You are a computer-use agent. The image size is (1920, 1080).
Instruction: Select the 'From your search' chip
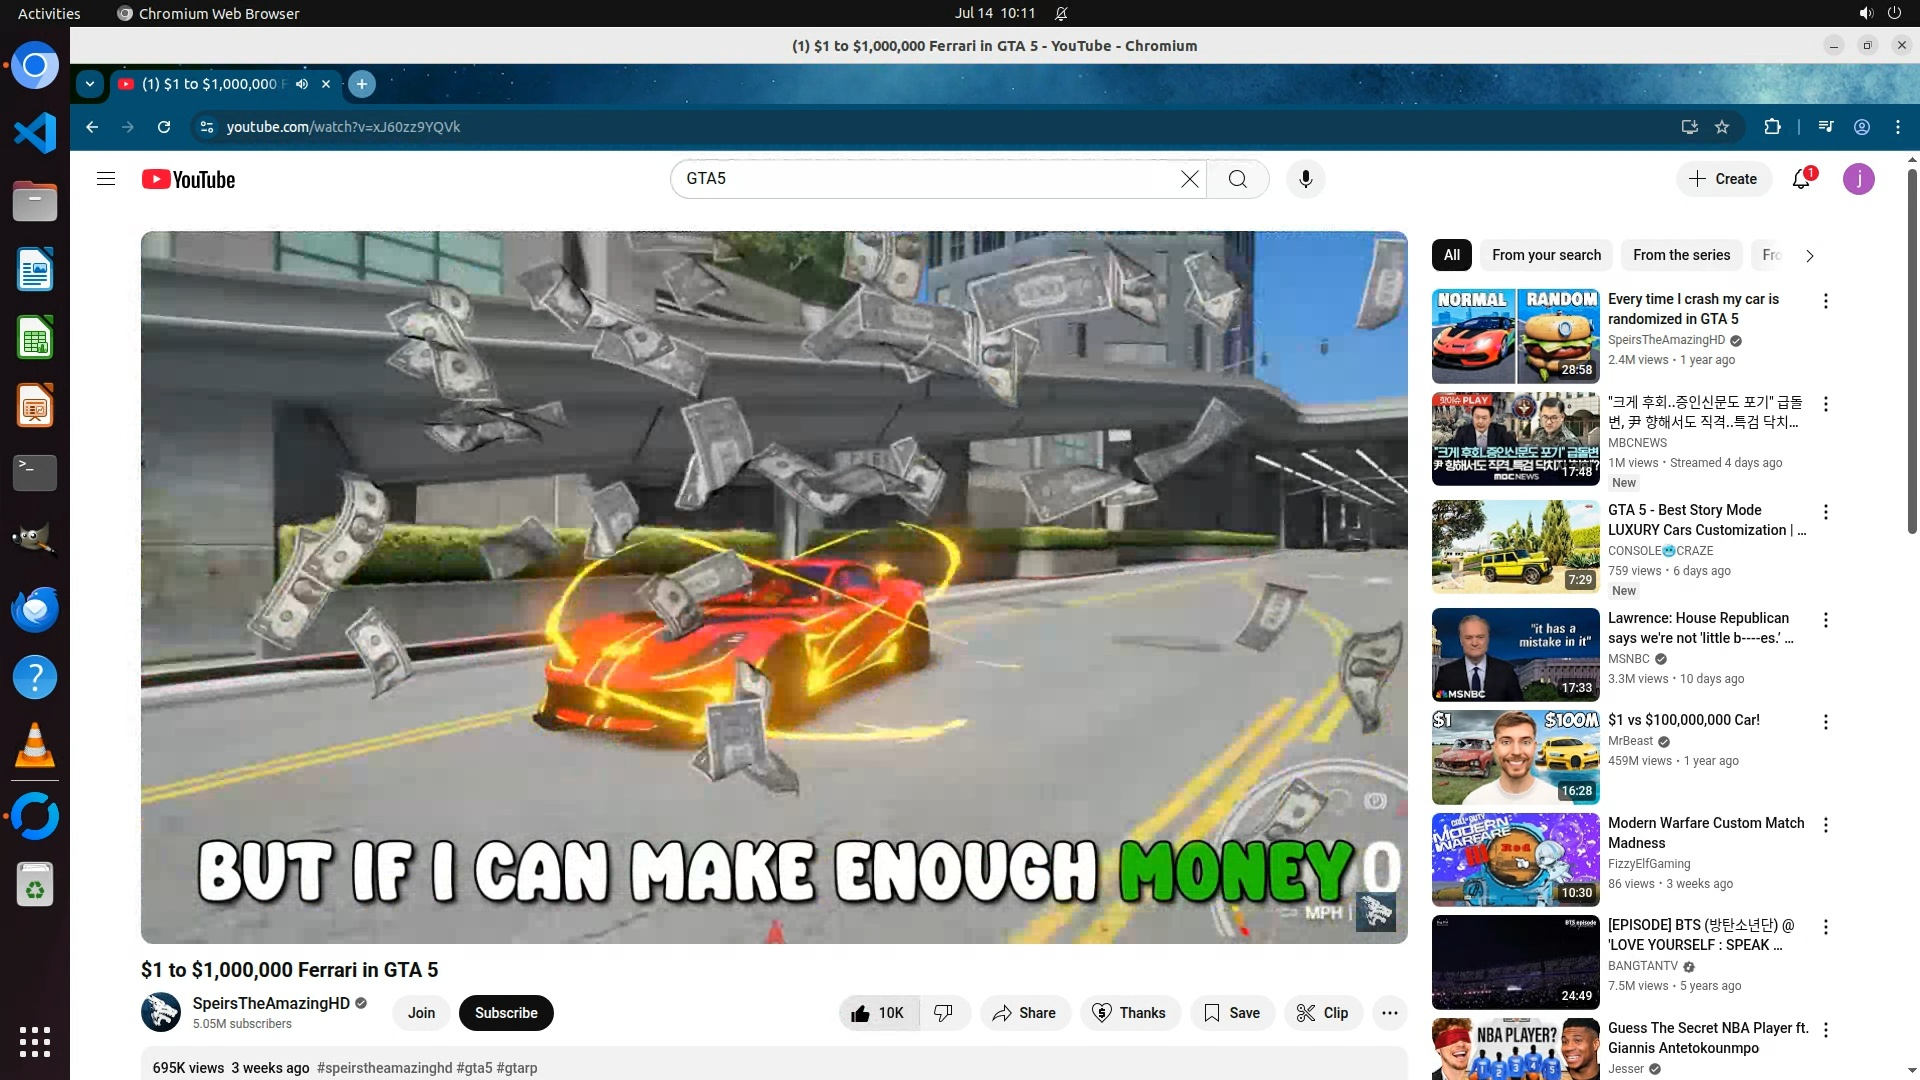click(x=1546, y=255)
